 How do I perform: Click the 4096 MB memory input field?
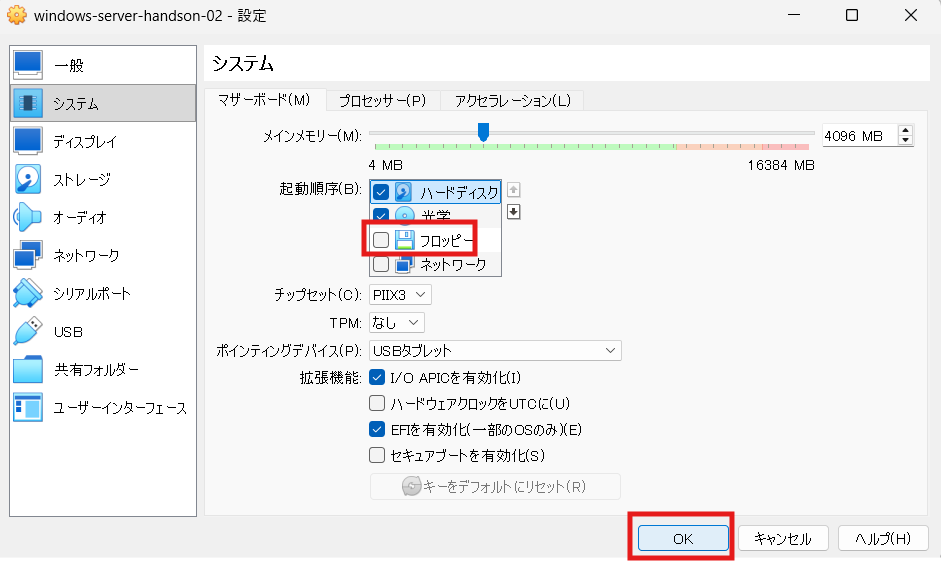[860, 136]
